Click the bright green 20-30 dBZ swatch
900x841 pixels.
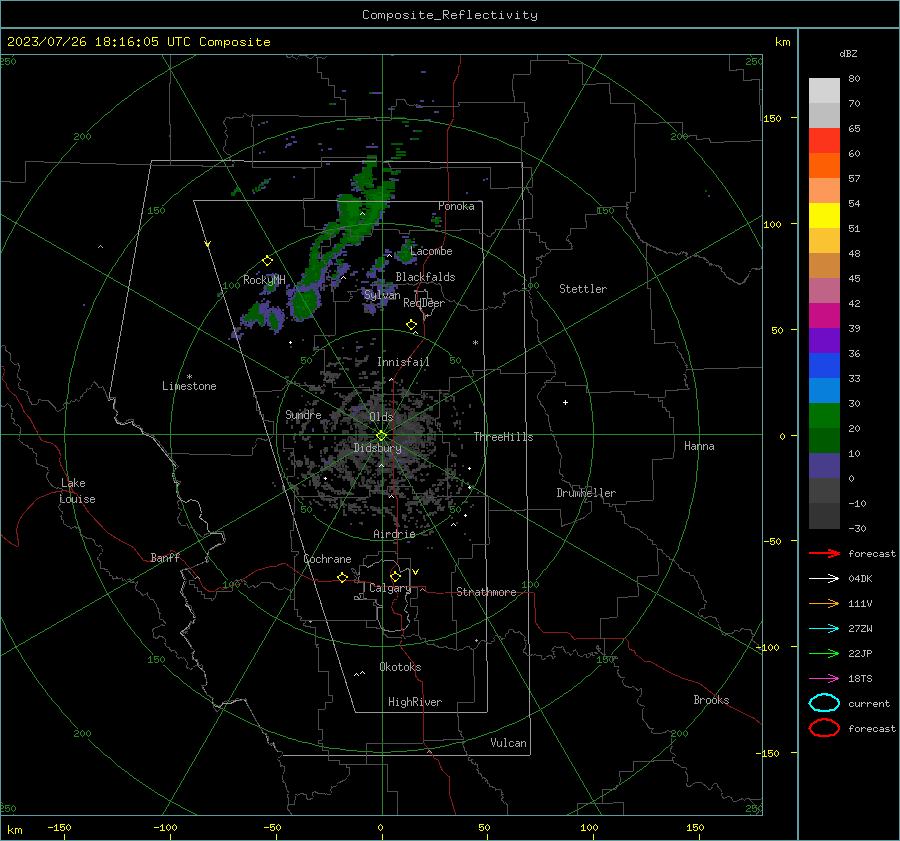[824, 416]
